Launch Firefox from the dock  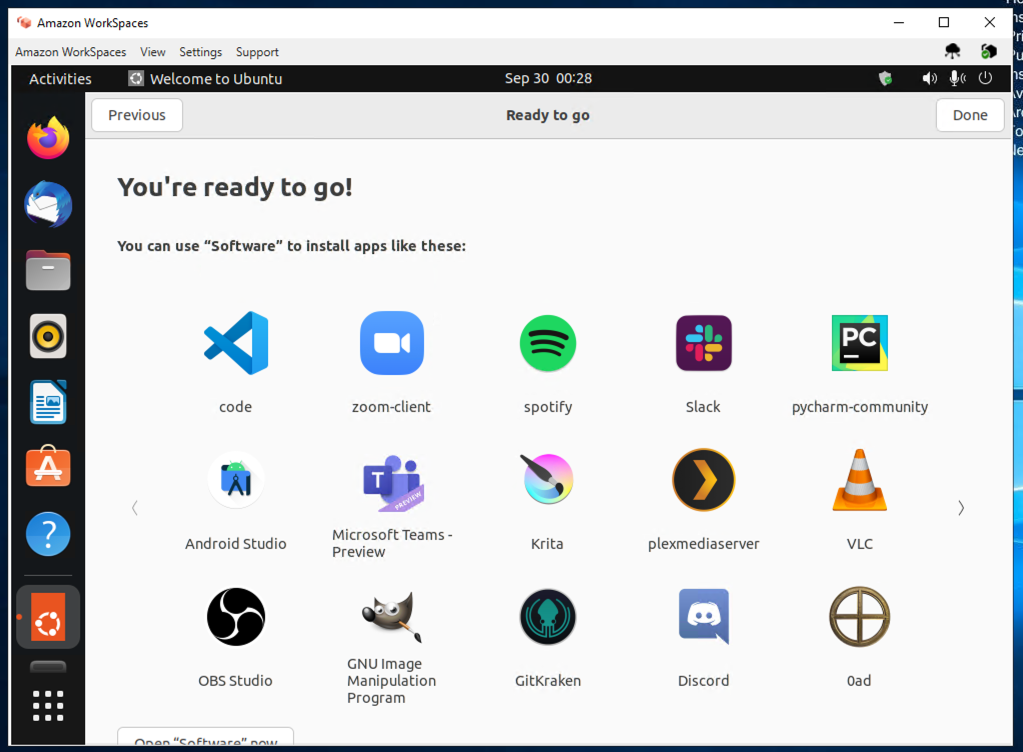(x=47, y=137)
